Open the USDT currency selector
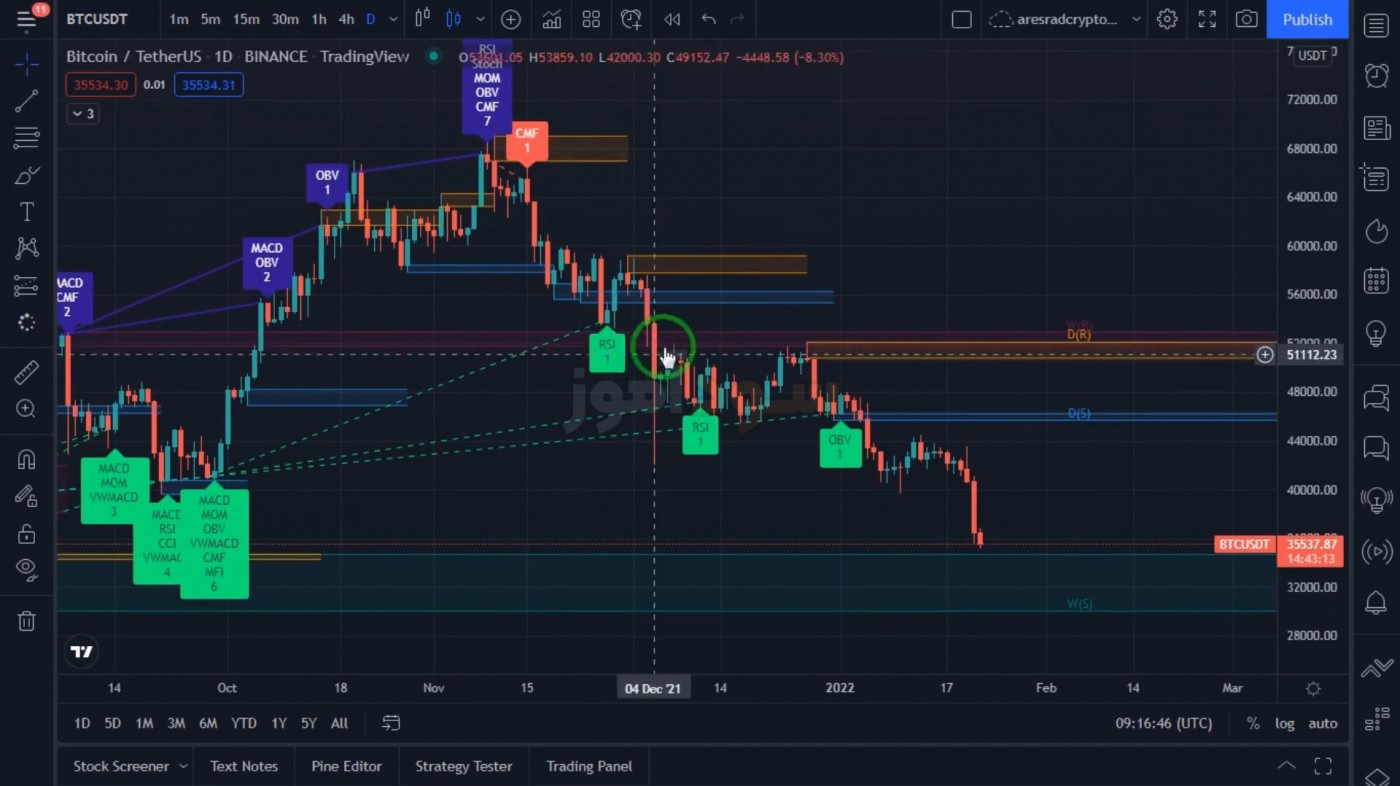 point(1312,55)
